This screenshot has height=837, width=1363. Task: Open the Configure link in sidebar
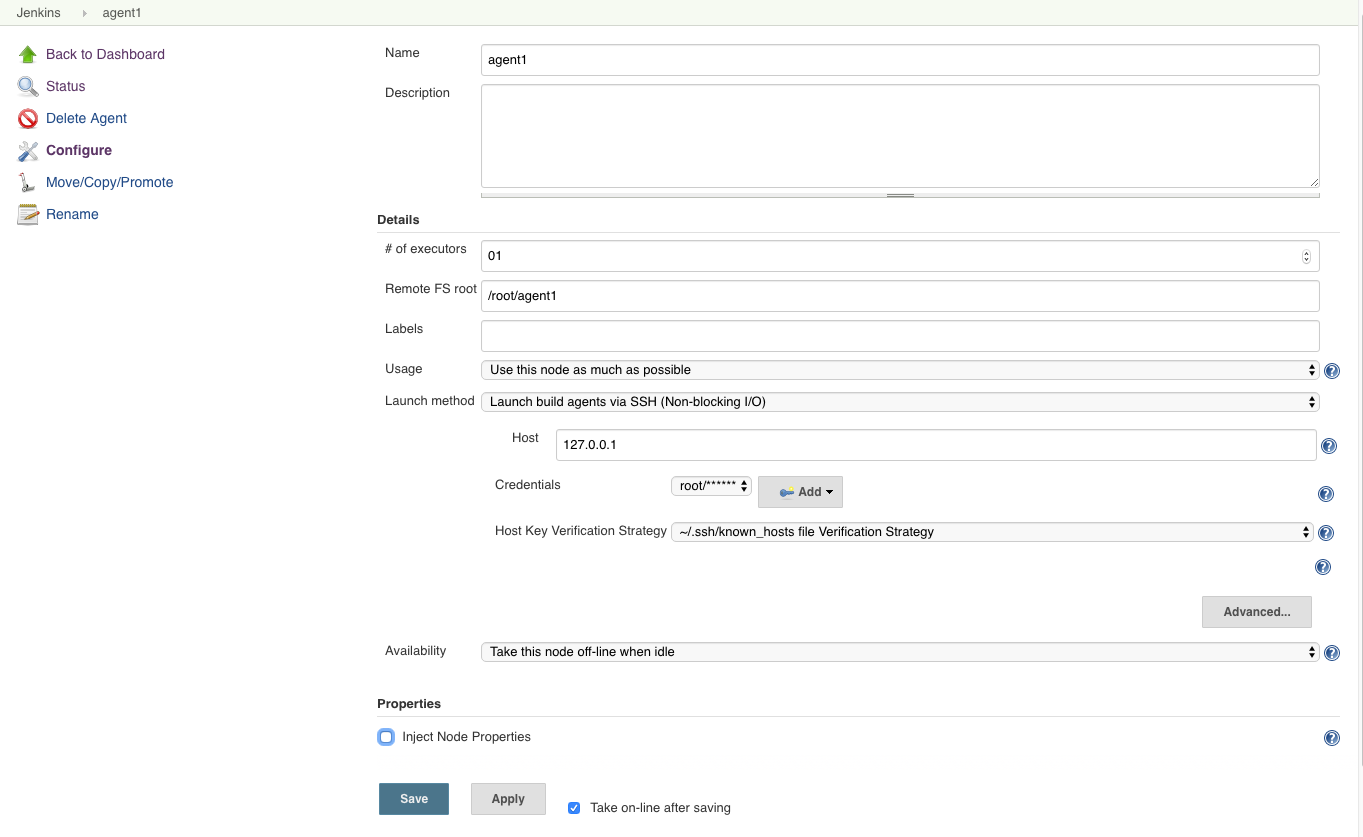point(79,150)
